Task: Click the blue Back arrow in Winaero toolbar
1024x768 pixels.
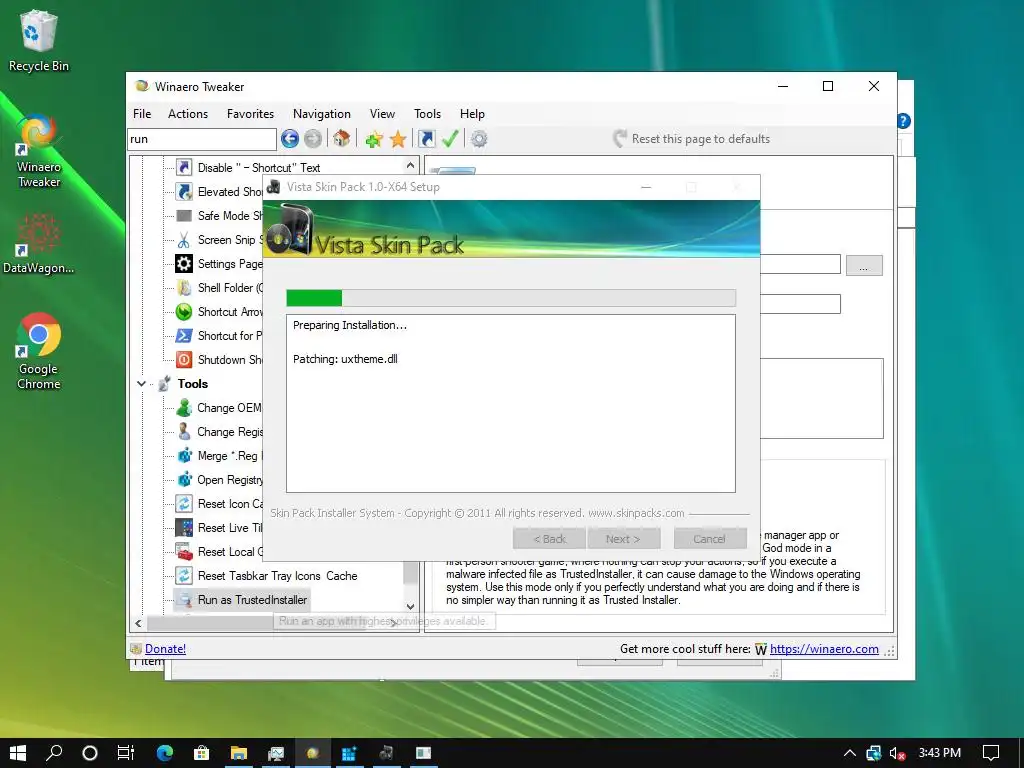Action: pos(290,138)
